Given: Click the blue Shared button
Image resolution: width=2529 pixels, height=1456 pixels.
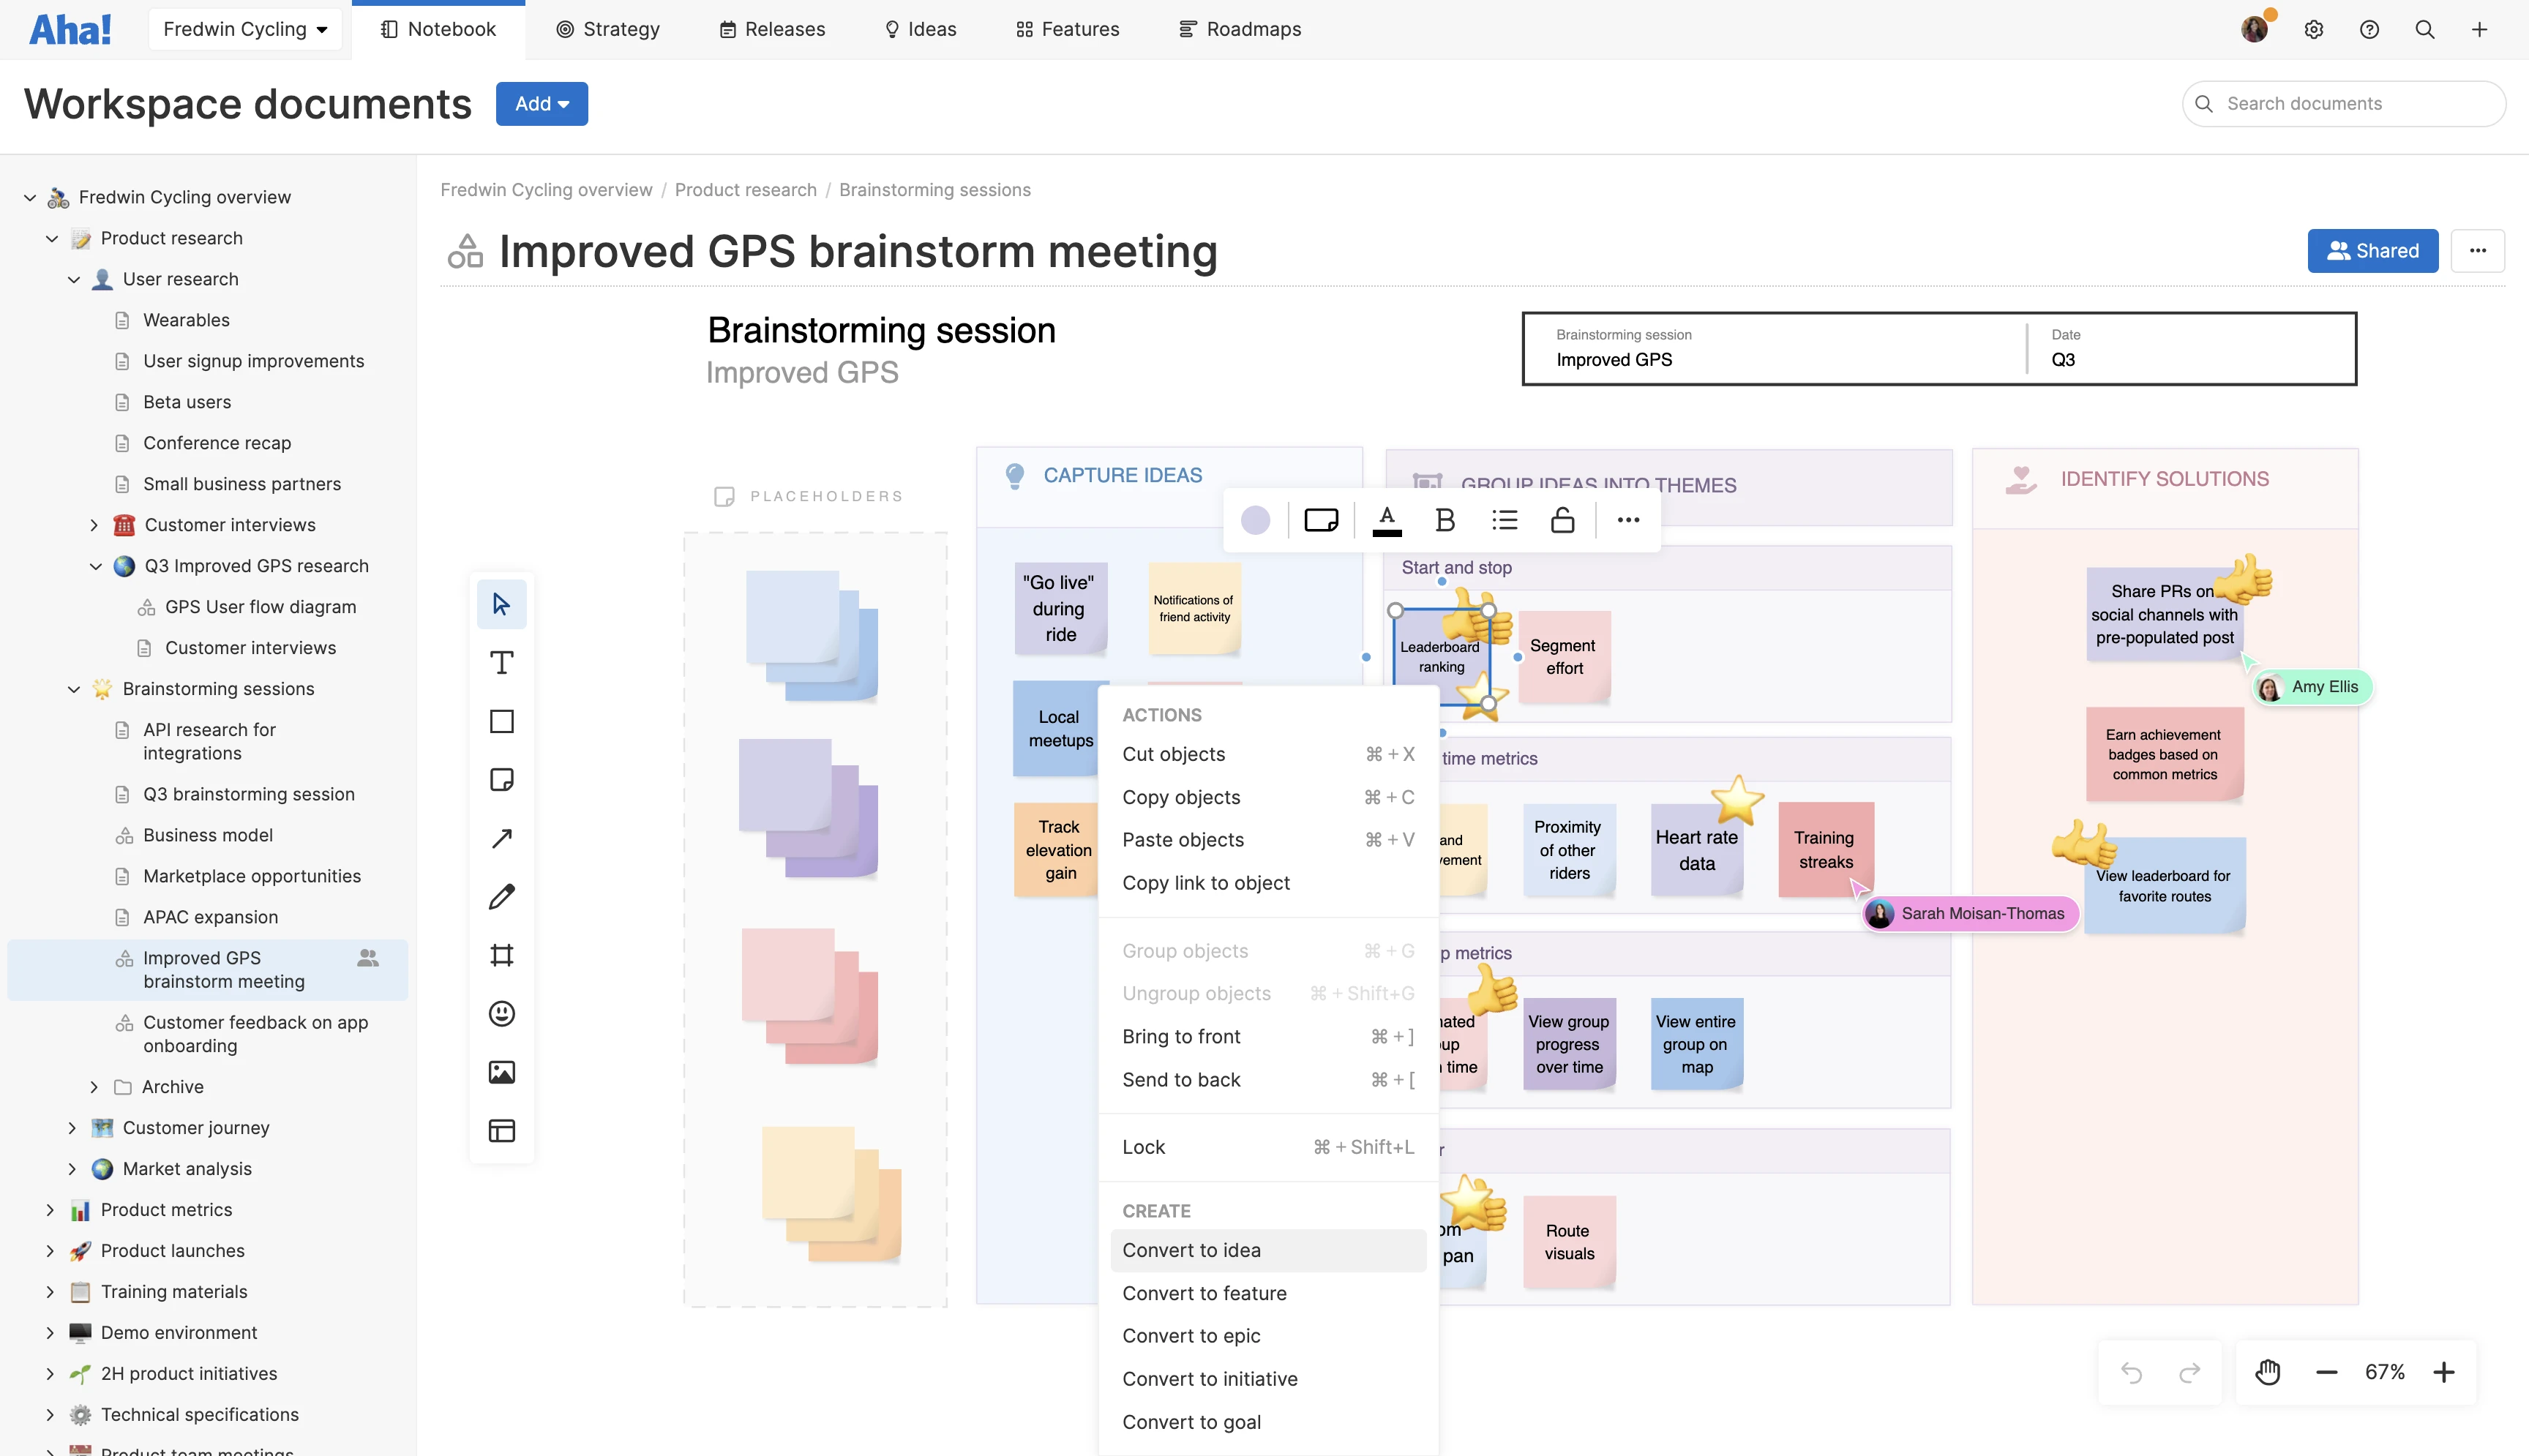Looking at the screenshot, I should (2372, 251).
